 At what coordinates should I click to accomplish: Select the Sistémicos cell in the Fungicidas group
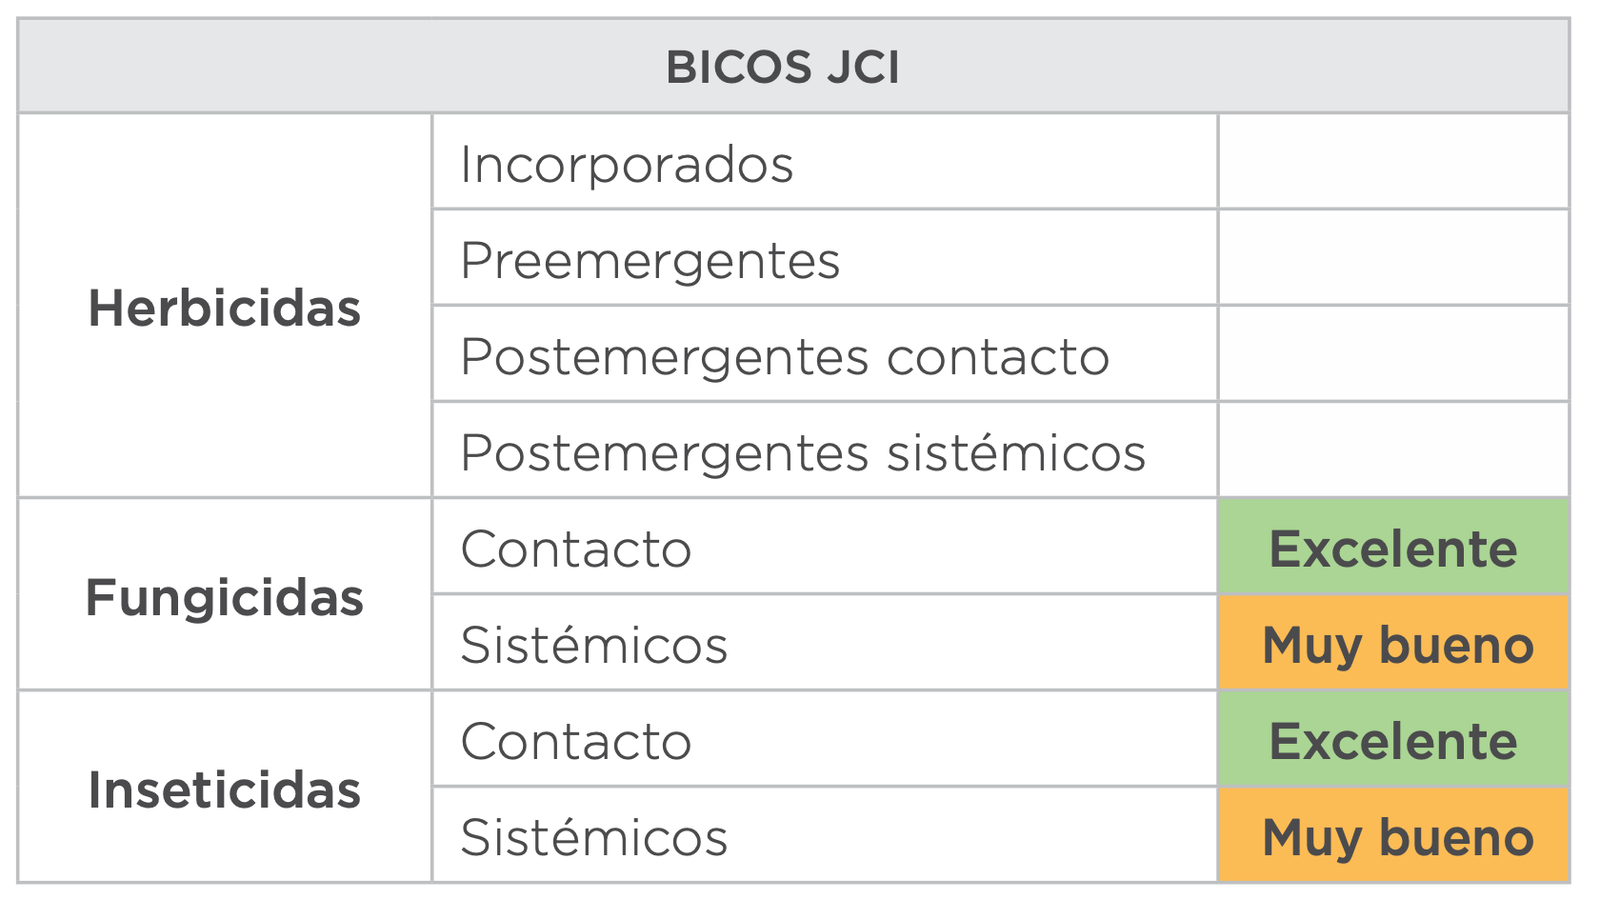click(x=594, y=644)
